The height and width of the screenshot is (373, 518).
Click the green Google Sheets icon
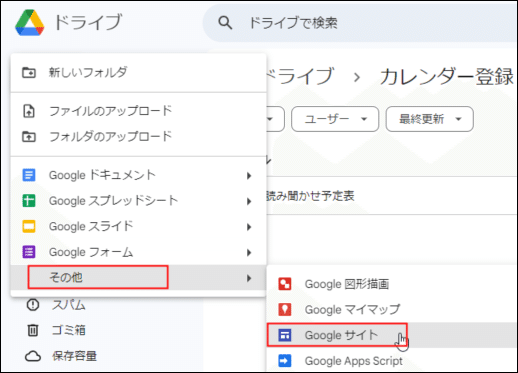(x=29, y=201)
